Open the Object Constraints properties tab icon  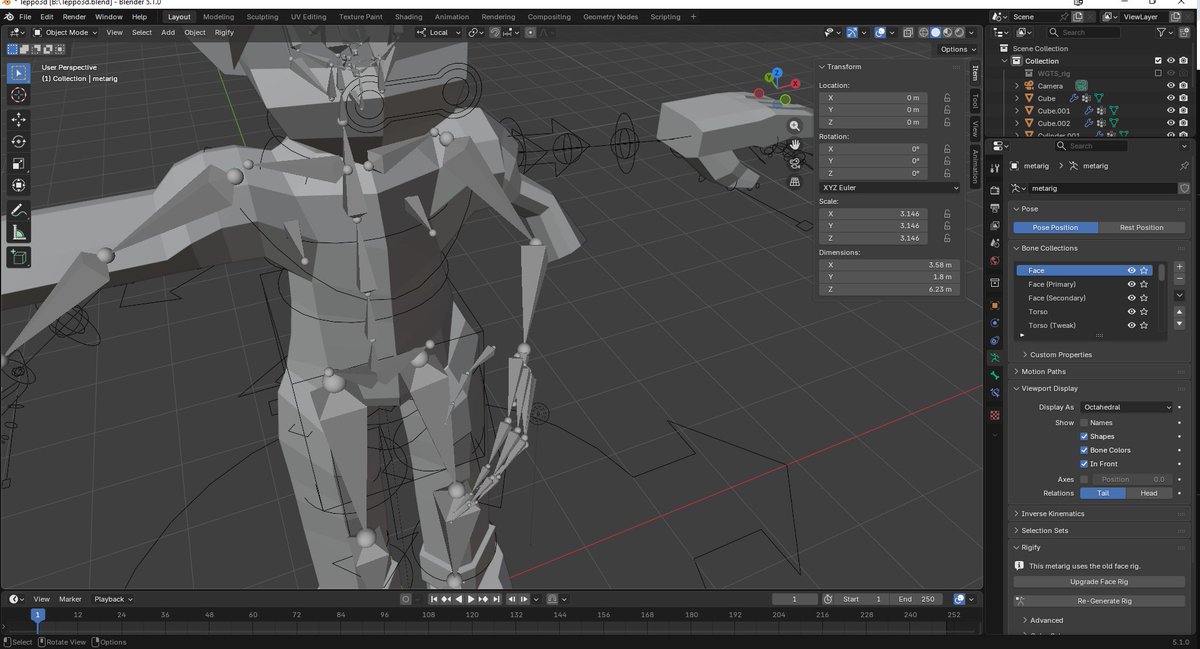click(995, 341)
